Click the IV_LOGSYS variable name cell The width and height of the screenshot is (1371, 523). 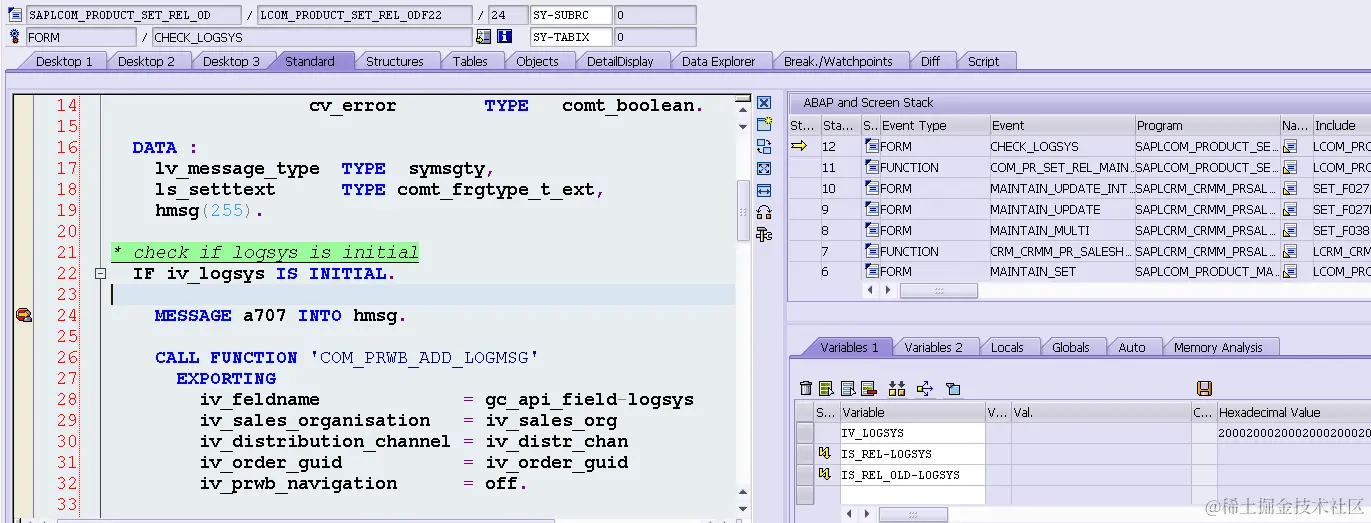[x=912, y=433]
